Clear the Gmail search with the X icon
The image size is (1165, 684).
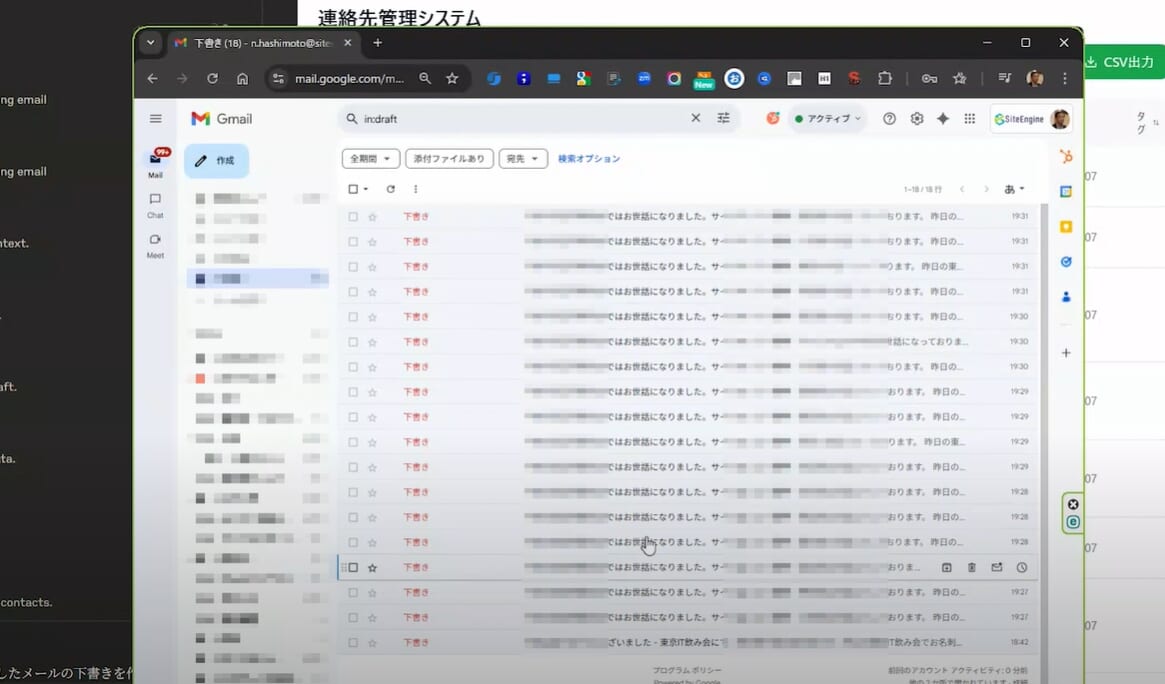coord(695,118)
